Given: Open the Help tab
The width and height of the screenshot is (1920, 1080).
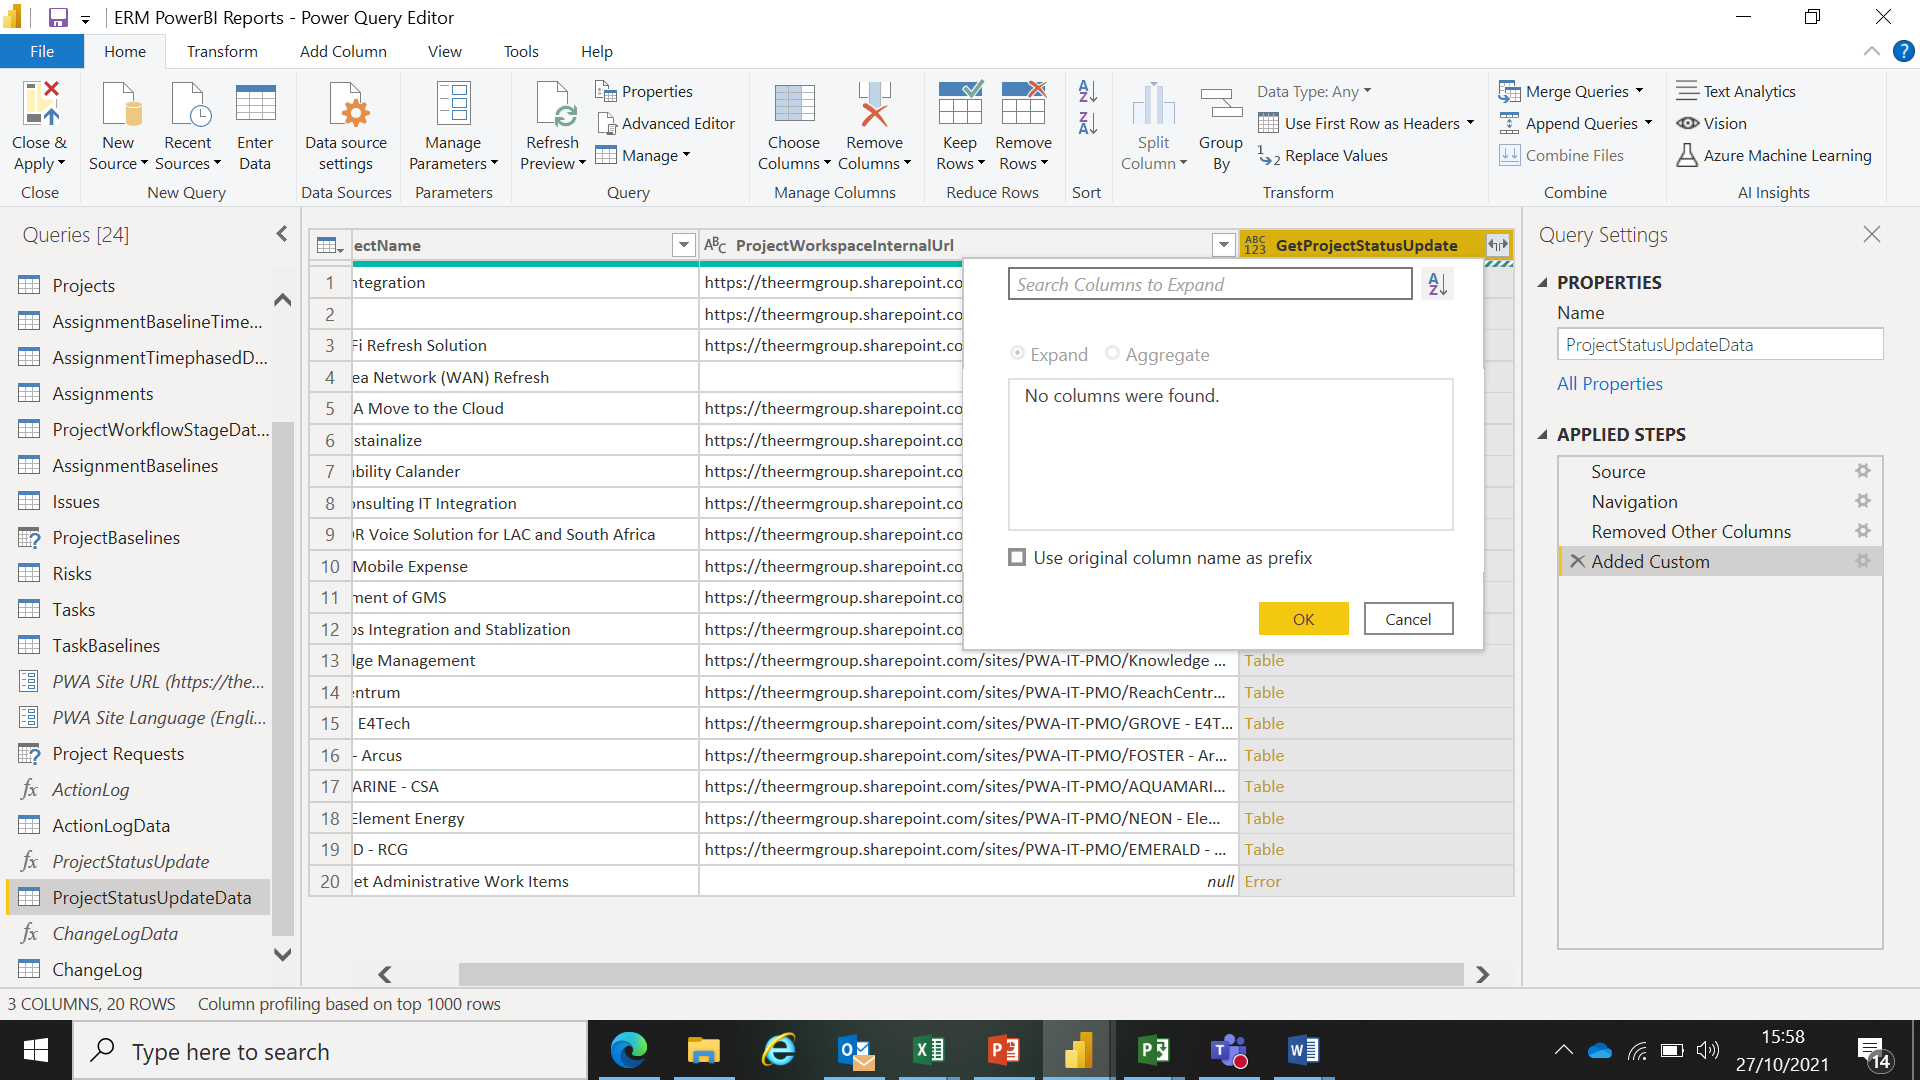Looking at the screenshot, I should pos(597,51).
